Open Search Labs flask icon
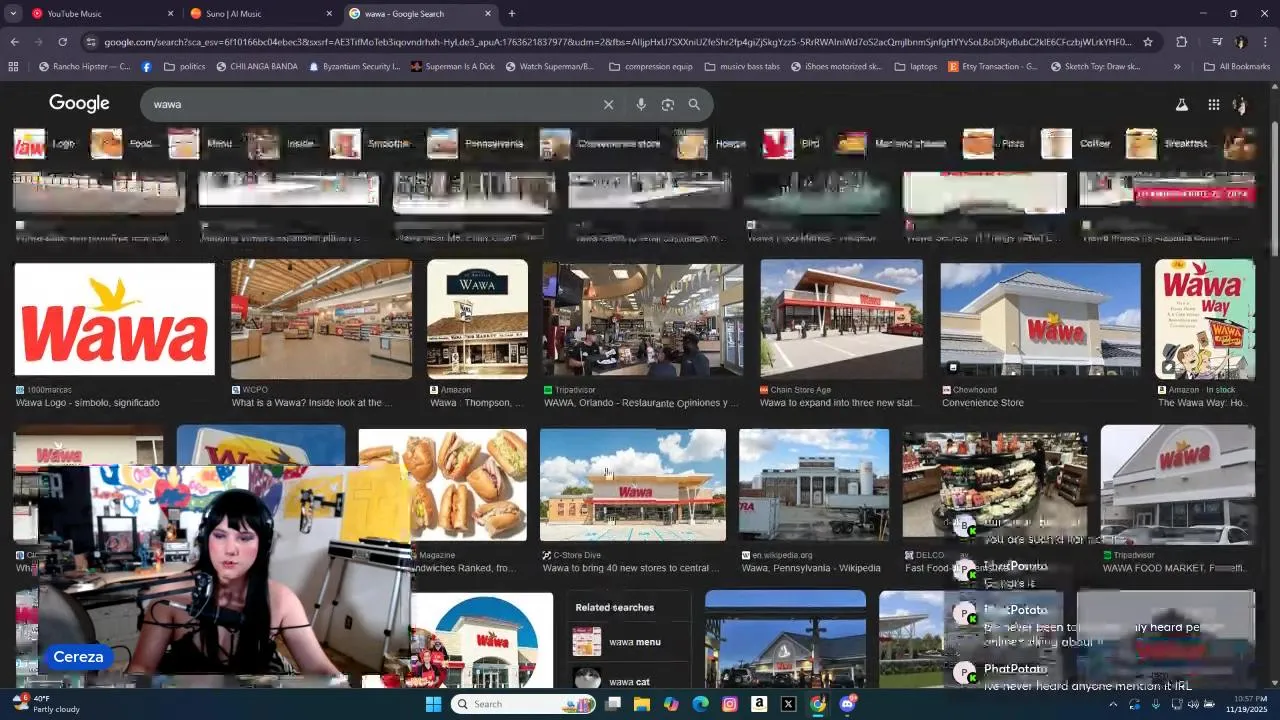This screenshot has height=720, width=1280. click(x=1181, y=104)
